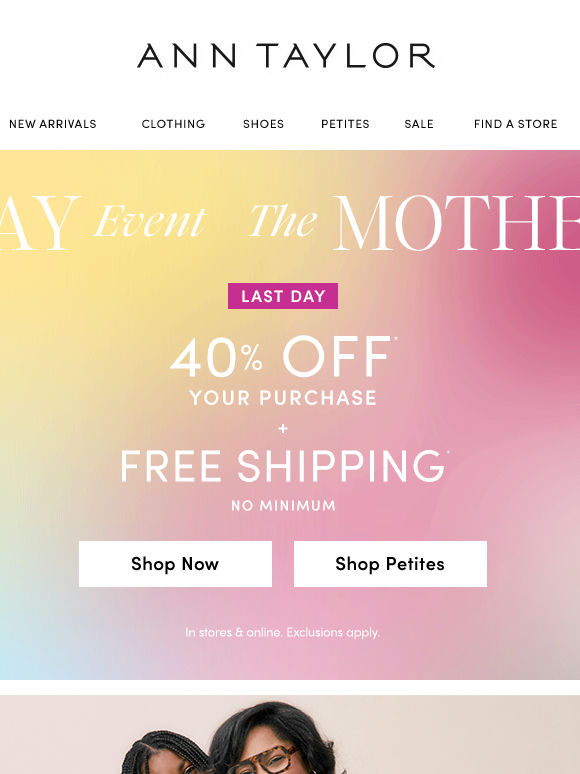Click the Sale navigation link
Image resolution: width=580 pixels, height=774 pixels.
tap(419, 124)
